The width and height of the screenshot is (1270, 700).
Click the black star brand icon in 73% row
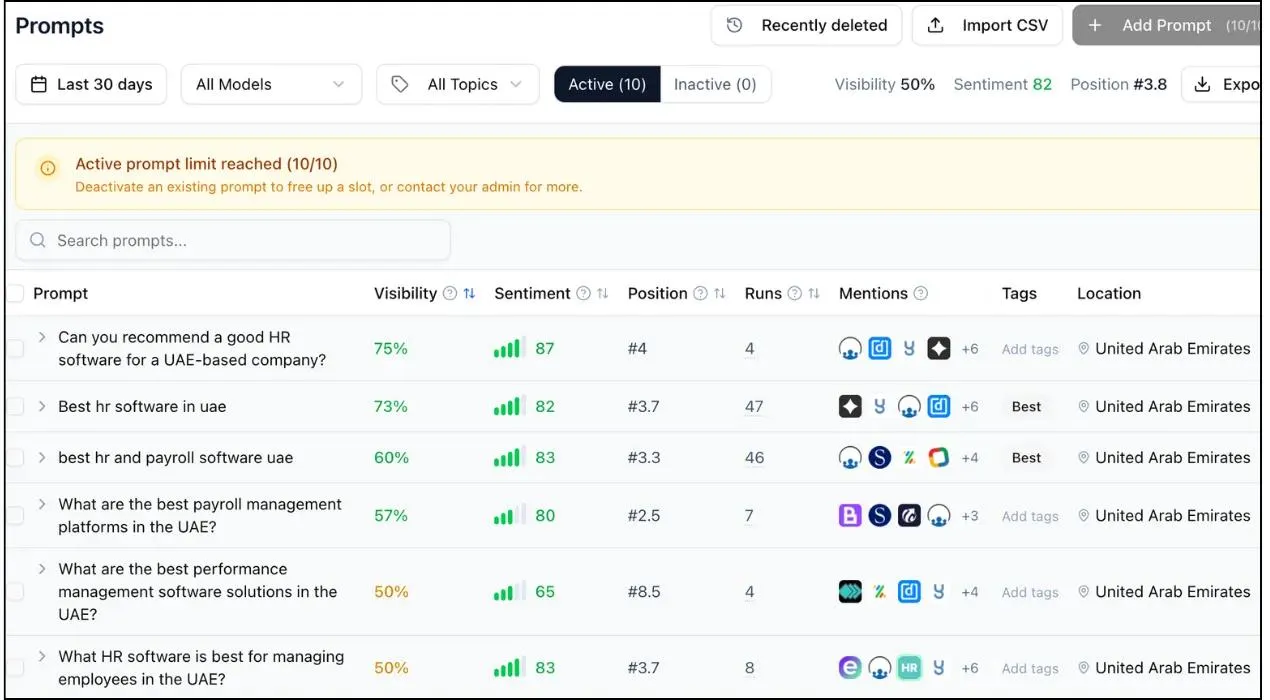coord(850,407)
